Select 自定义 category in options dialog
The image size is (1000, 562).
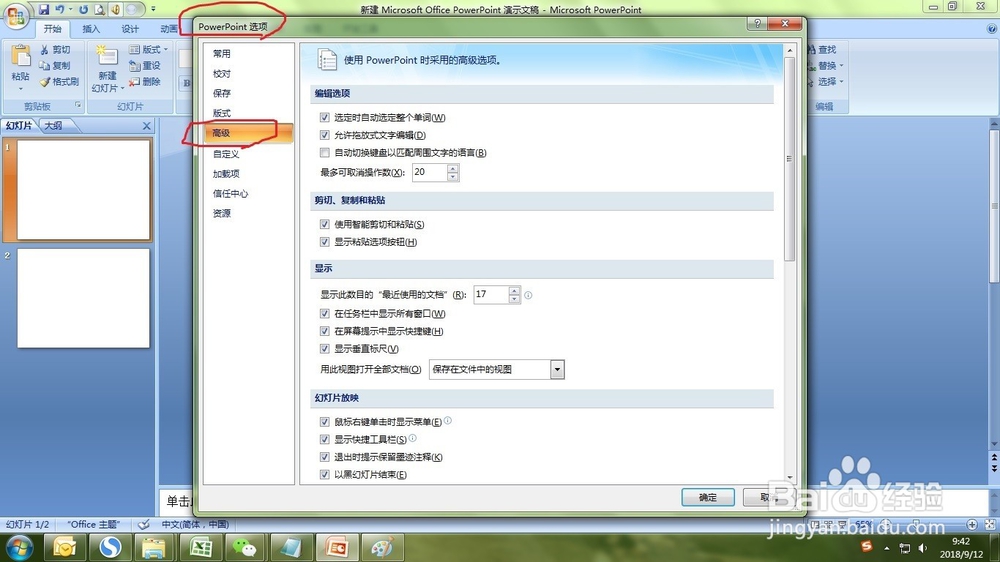point(226,154)
